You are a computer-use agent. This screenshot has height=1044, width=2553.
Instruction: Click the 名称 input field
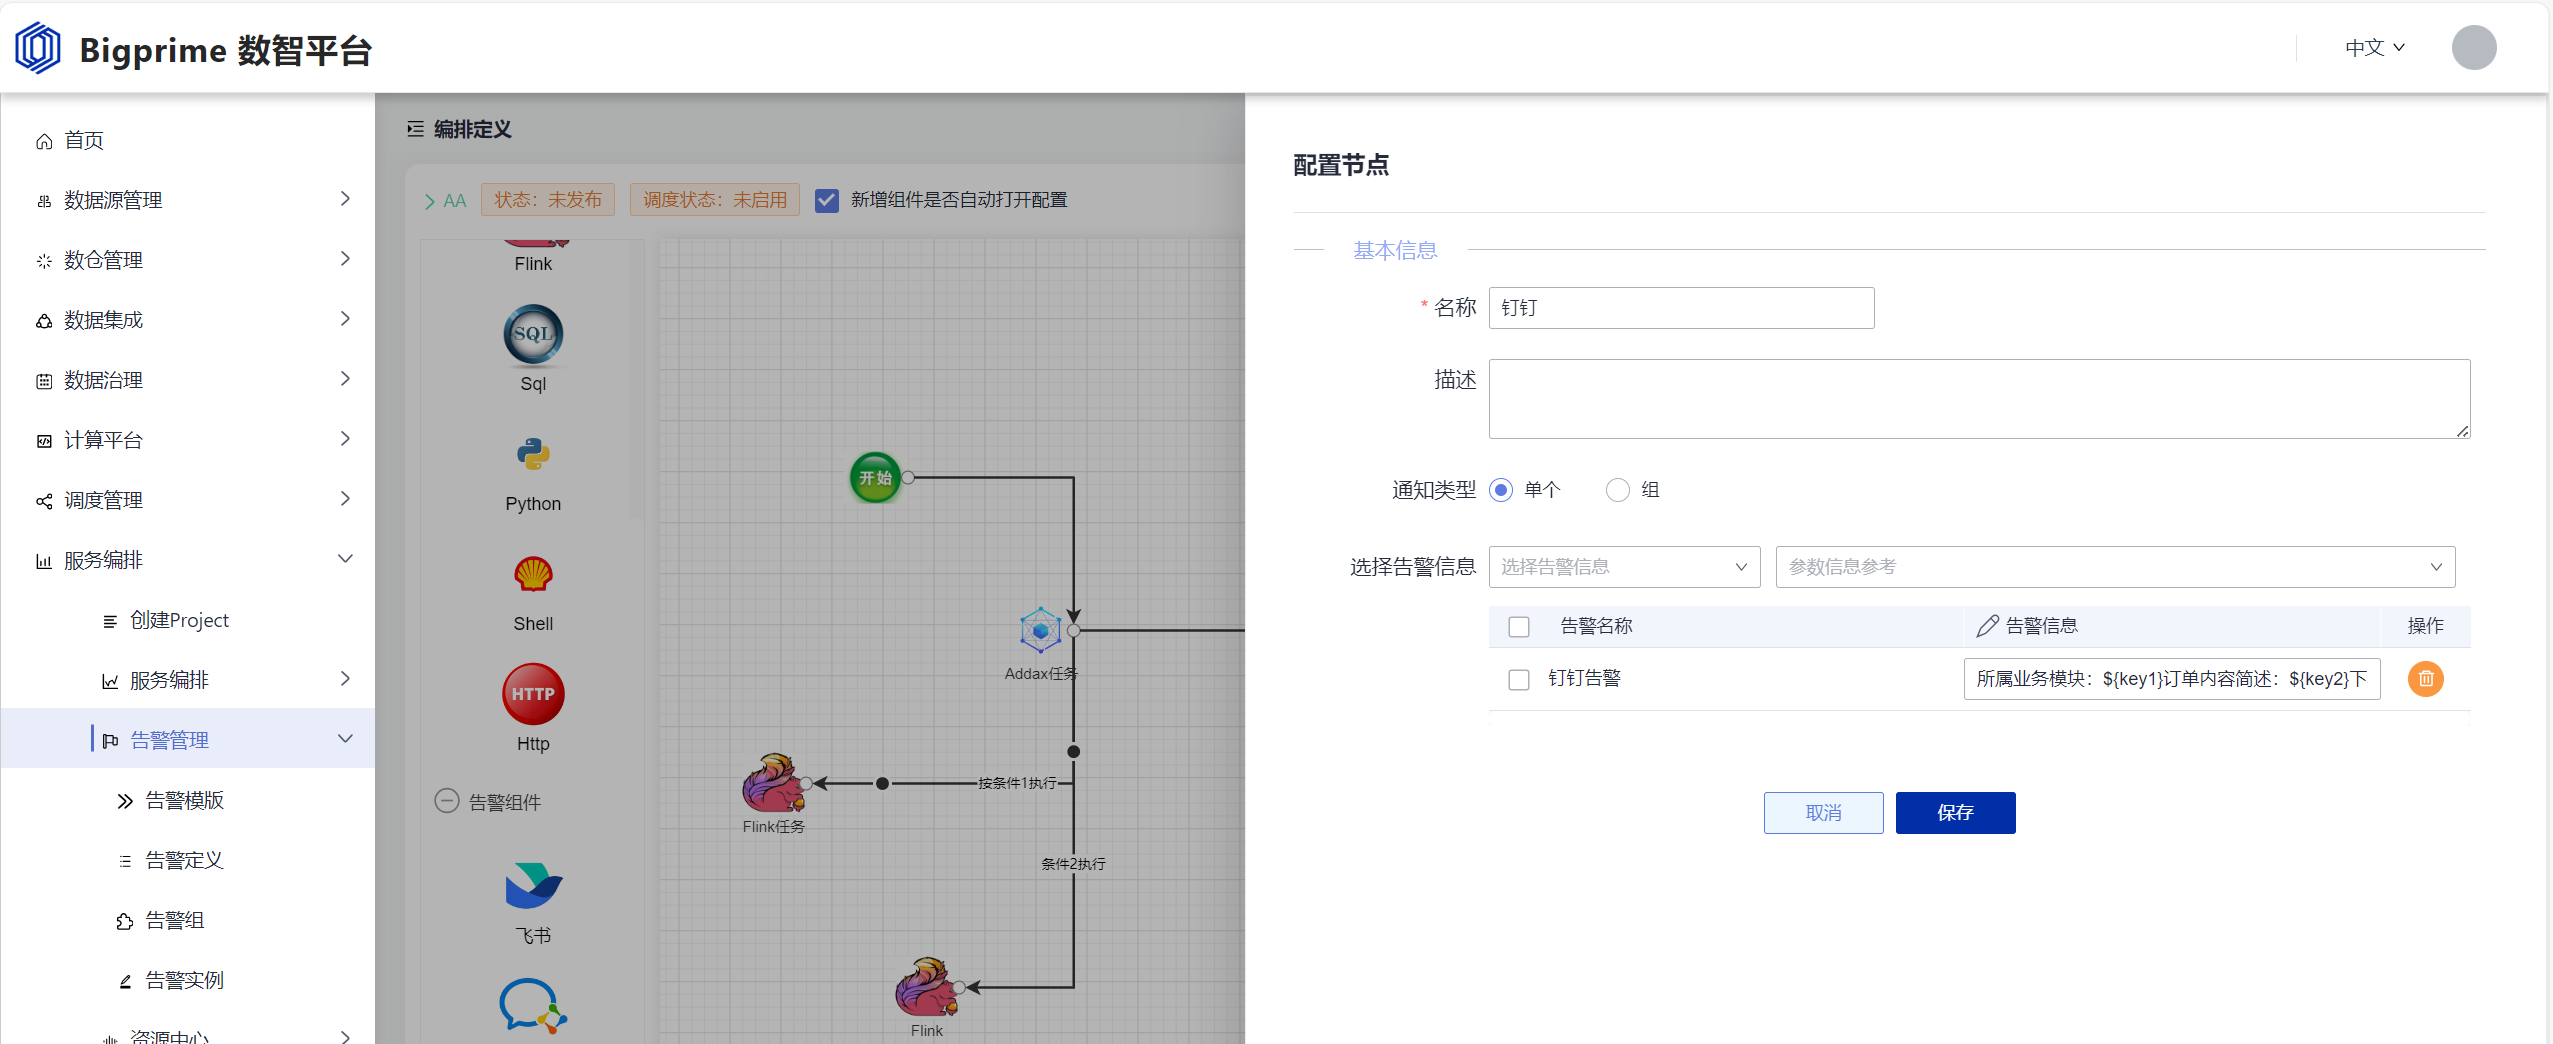pyautogui.click(x=1681, y=308)
